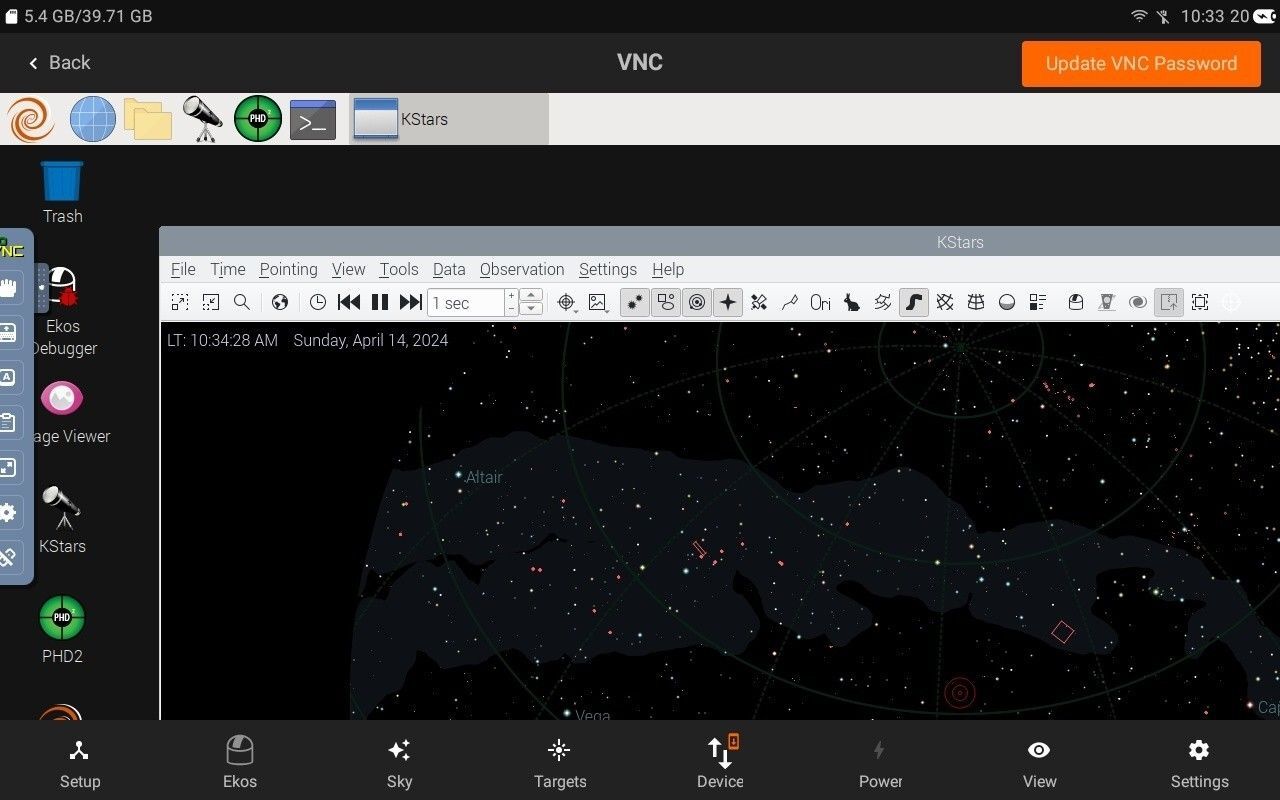
Task: Set time using the clock icon
Action: point(318,302)
